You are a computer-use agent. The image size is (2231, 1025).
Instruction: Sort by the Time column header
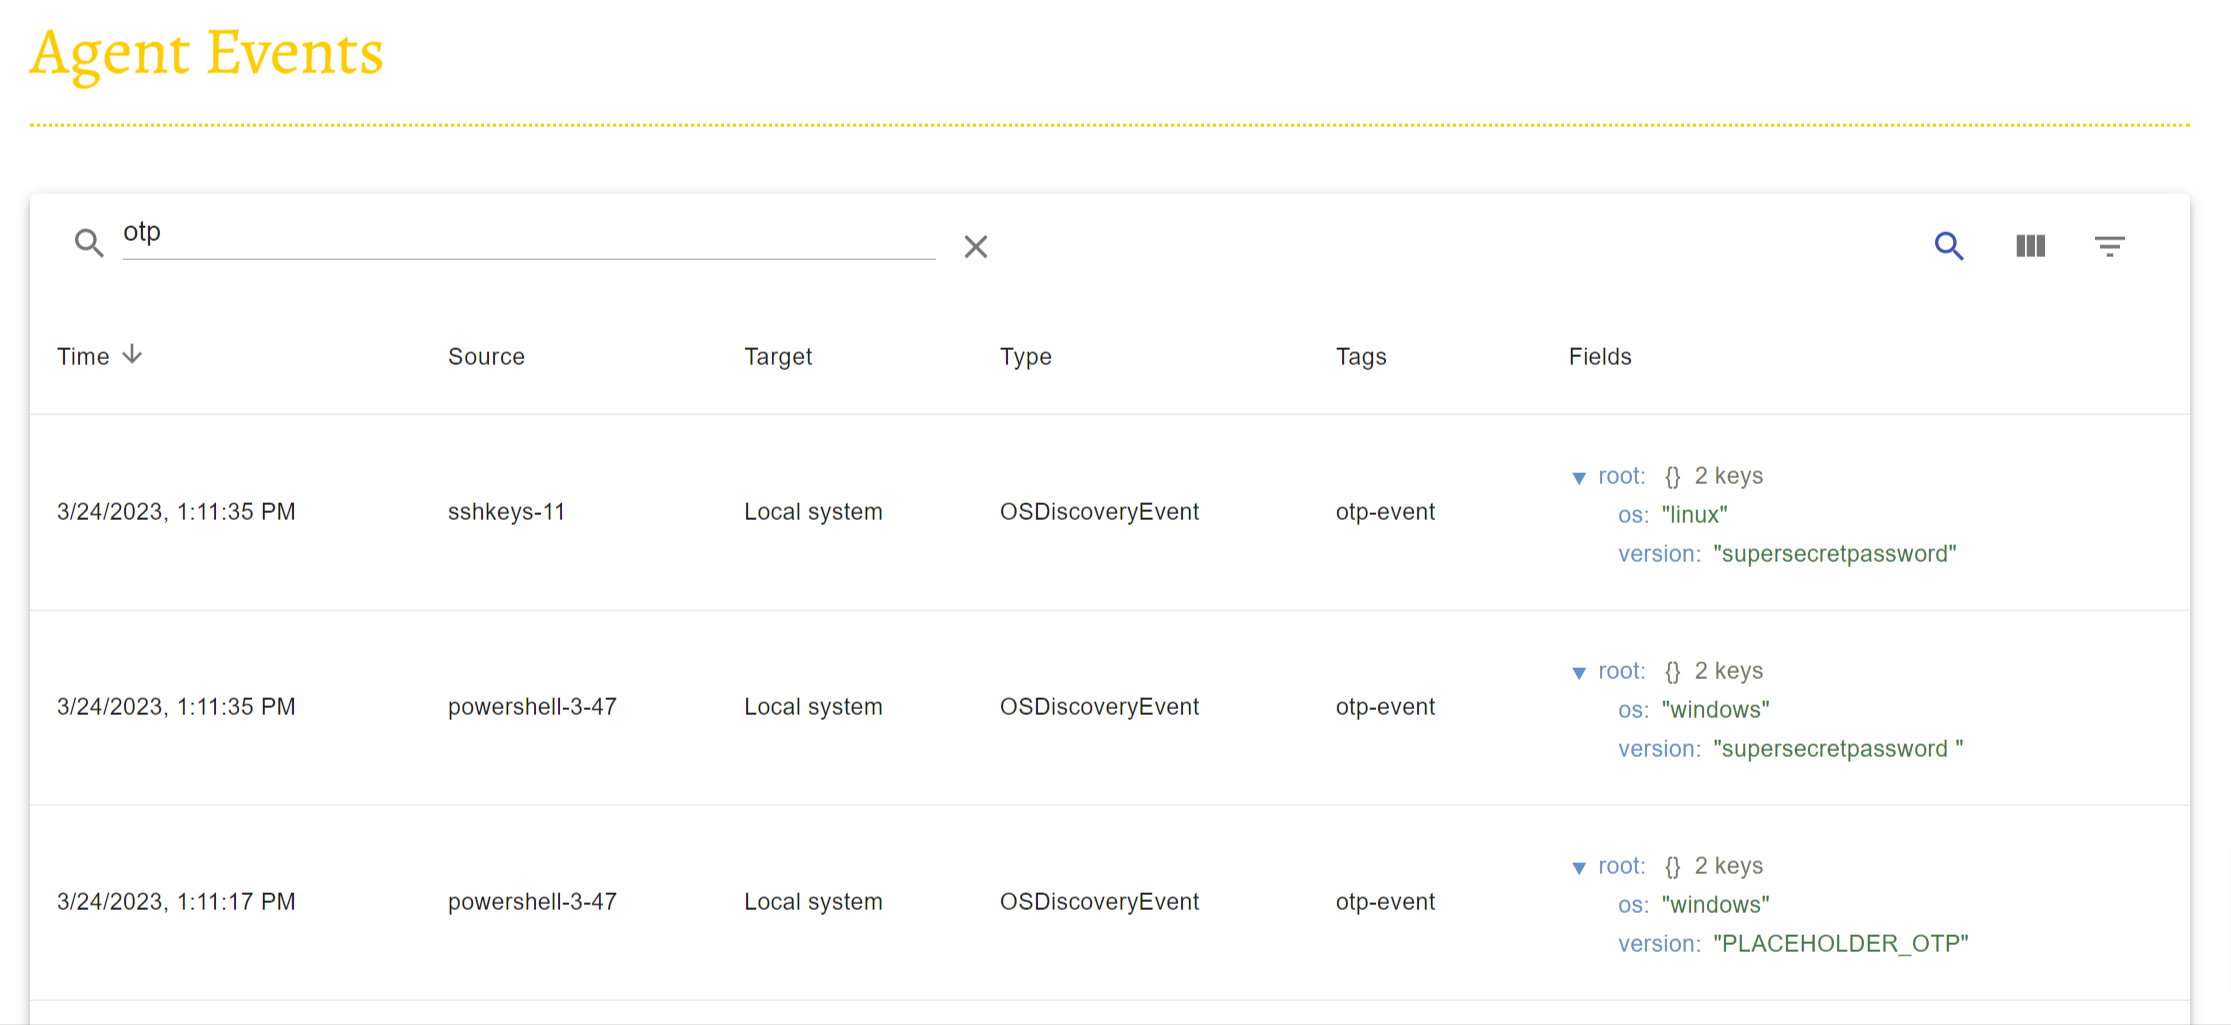click(x=83, y=357)
